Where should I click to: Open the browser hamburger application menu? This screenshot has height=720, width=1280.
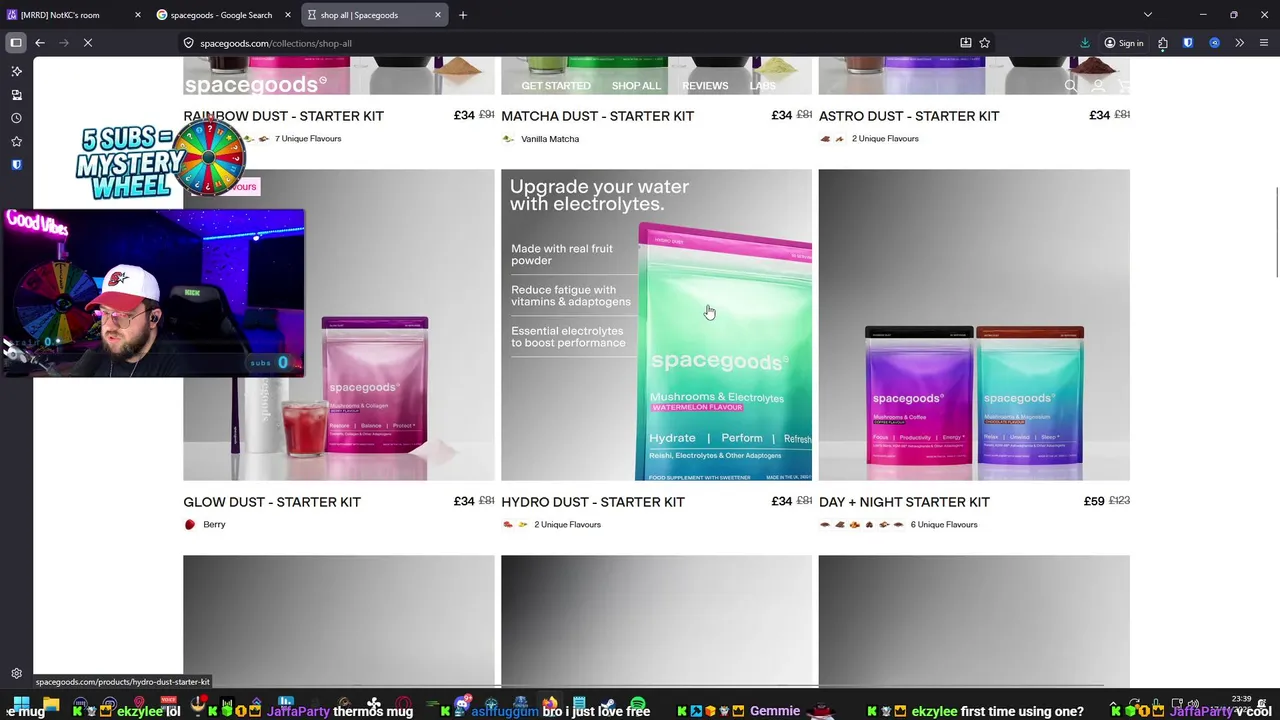coord(1264,43)
